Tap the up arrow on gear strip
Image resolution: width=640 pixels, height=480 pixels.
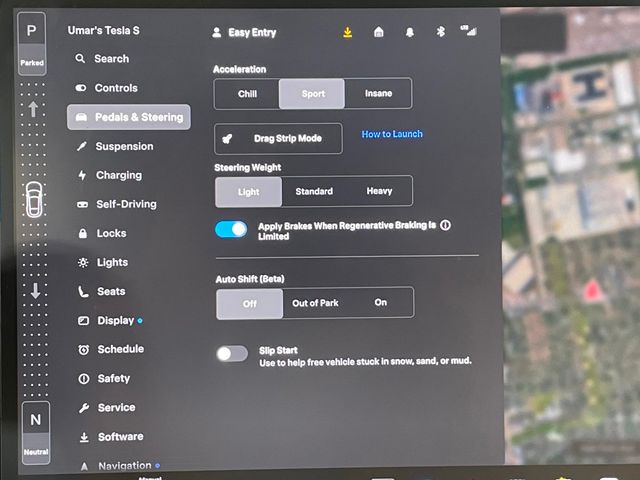tap(33, 109)
